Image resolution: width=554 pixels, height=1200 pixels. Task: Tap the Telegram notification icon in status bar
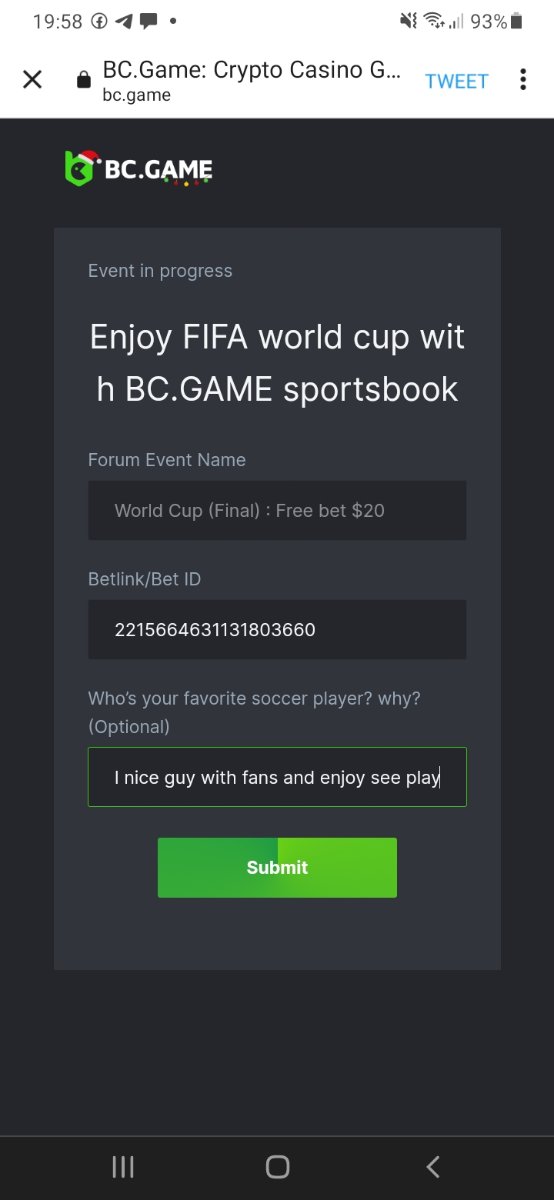(124, 21)
